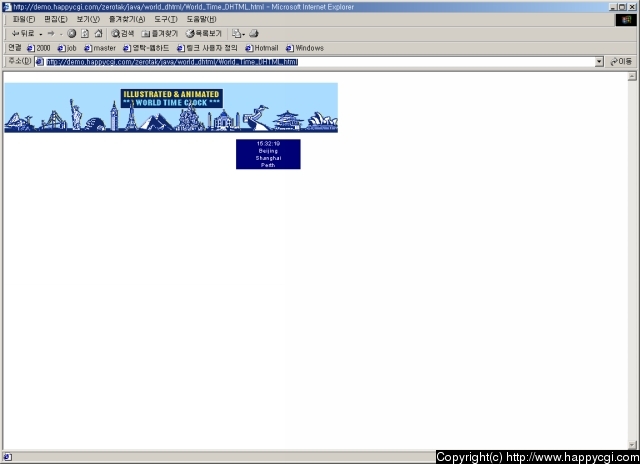
Task: Open the 편집(E) menu
Action: click(x=56, y=19)
